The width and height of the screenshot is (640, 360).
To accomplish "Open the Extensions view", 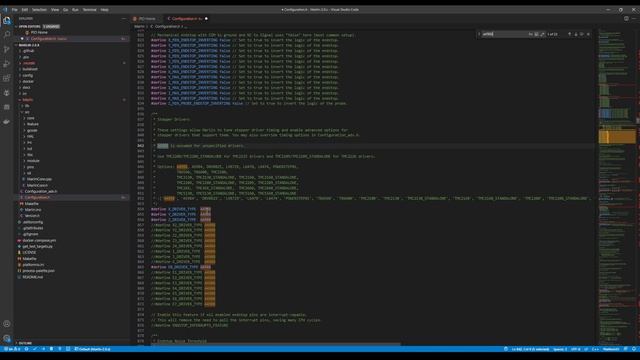I will (7, 78).
